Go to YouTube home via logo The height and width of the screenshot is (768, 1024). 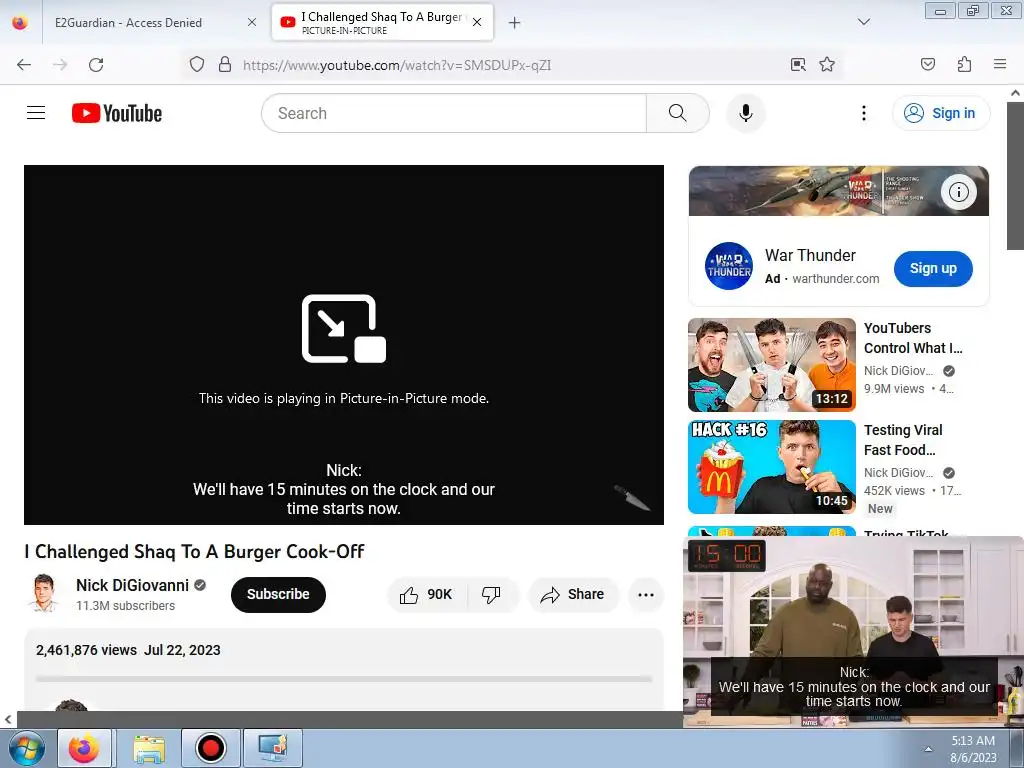(x=117, y=113)
